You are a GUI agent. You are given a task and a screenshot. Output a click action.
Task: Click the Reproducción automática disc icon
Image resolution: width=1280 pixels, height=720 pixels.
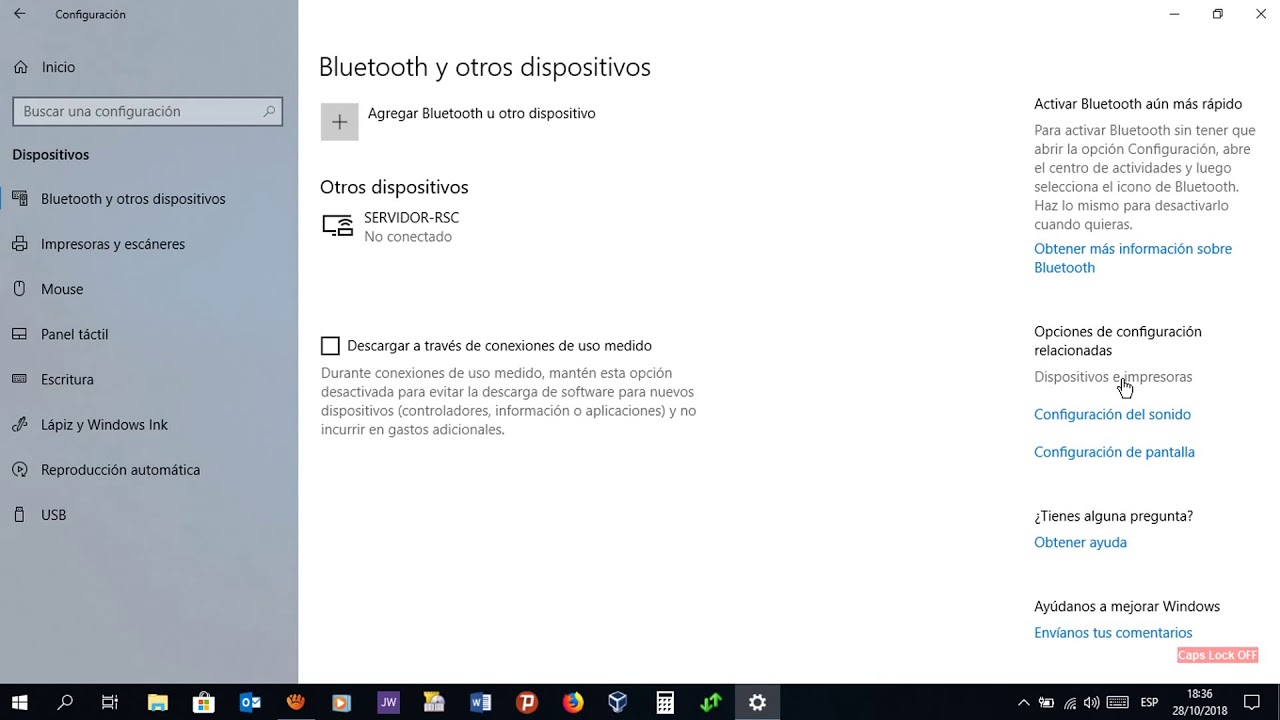pyautogui.click(x=19, y=470)
